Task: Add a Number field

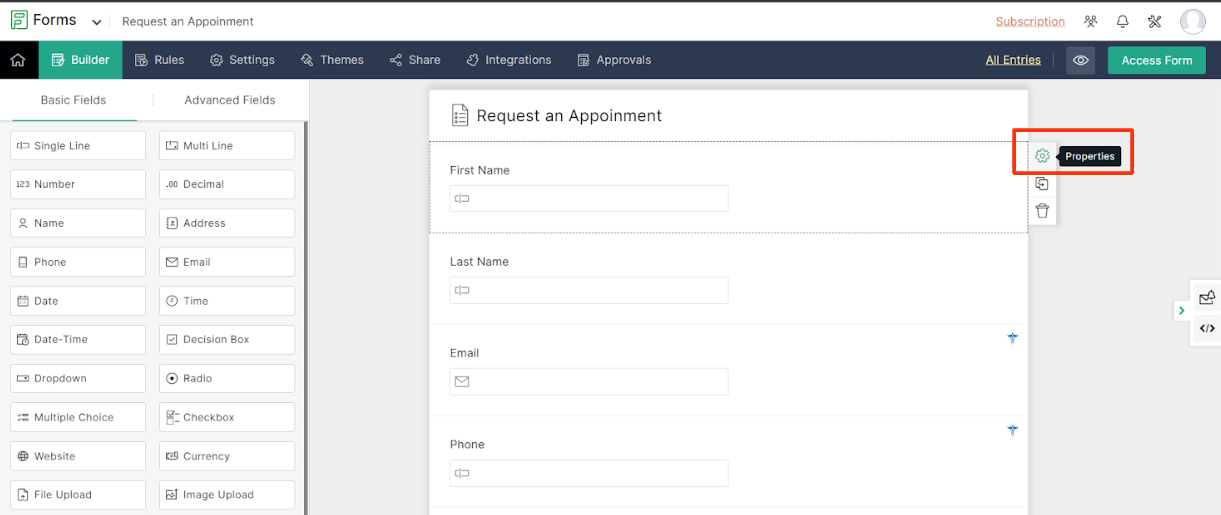Action: pyautogui.click(x=78, y=184)
